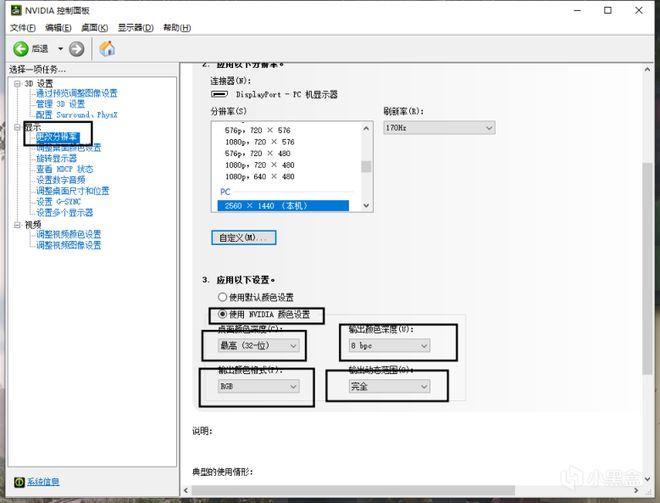Select 1080p, 720 × 576 resolution entry

[259, 143]
